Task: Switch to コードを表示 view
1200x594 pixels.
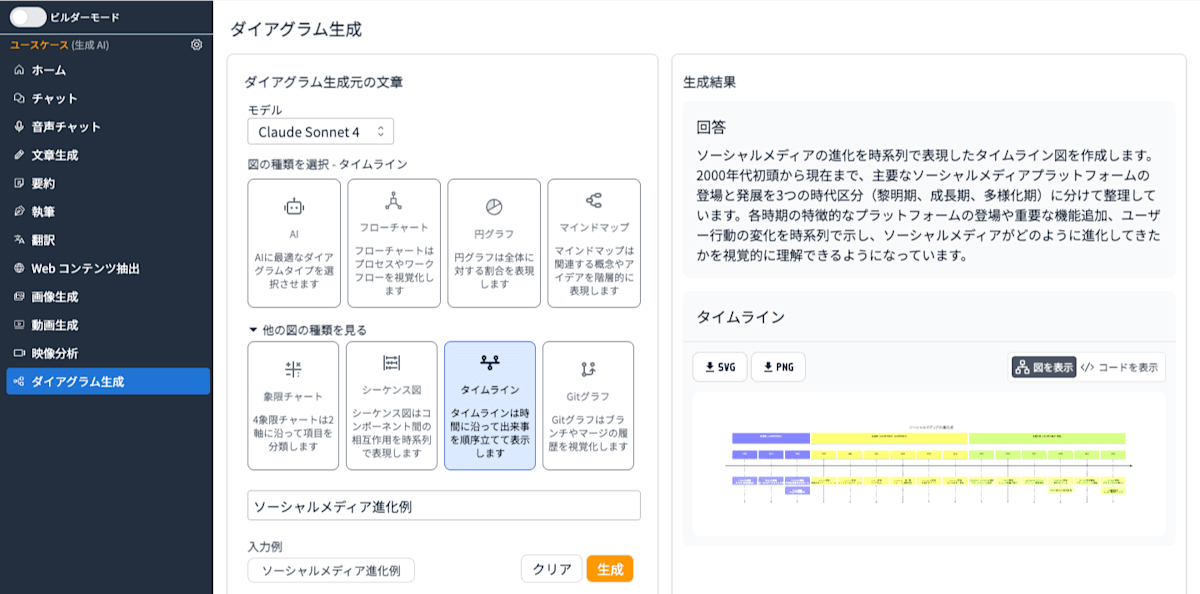Action: (1120, 367)
